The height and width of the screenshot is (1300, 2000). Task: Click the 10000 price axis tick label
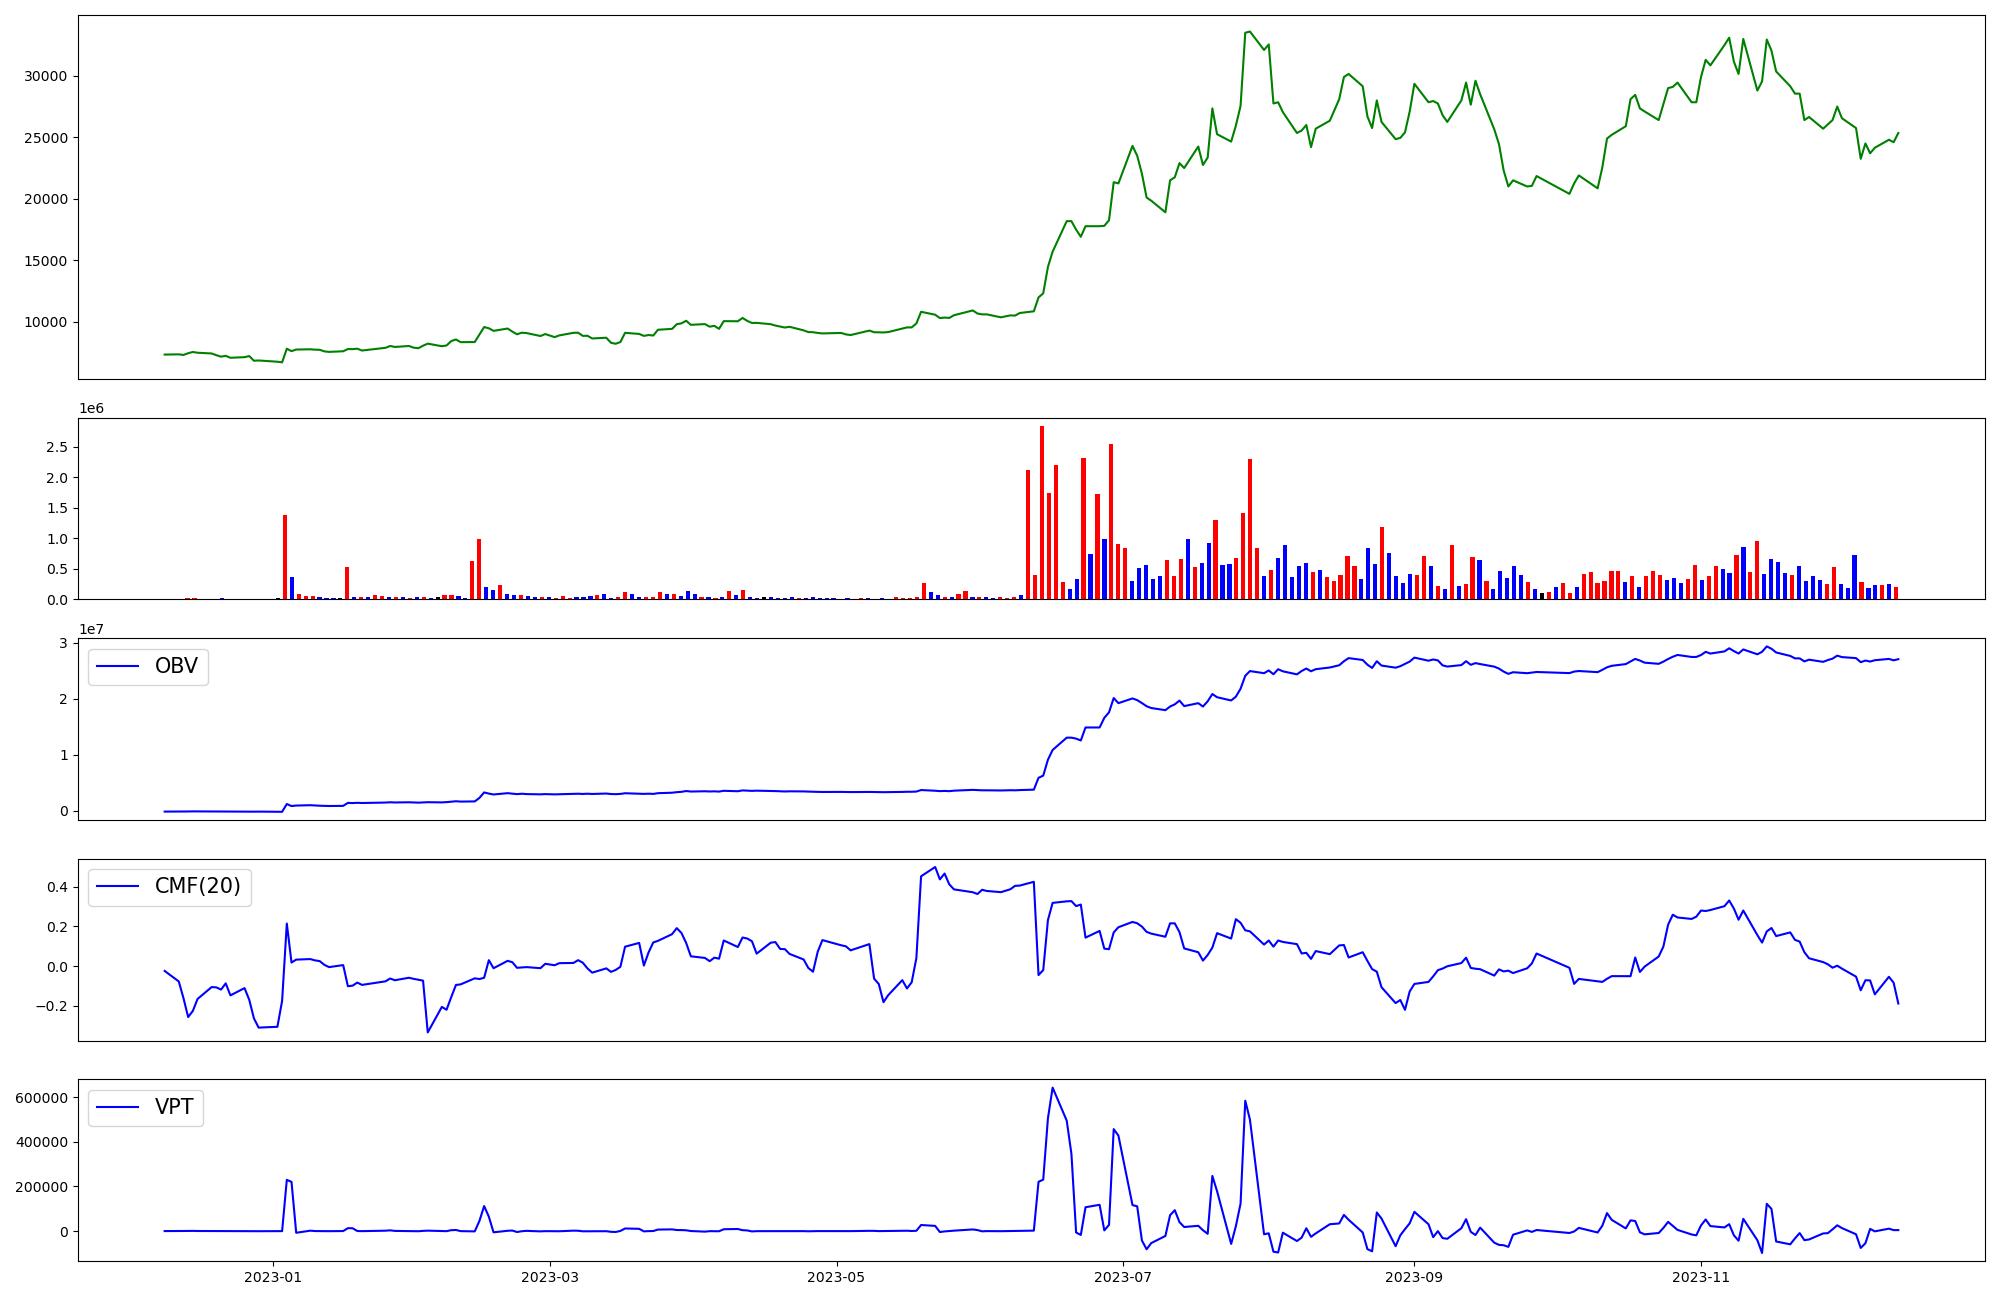pyautogui.click(x=45, y=323)
